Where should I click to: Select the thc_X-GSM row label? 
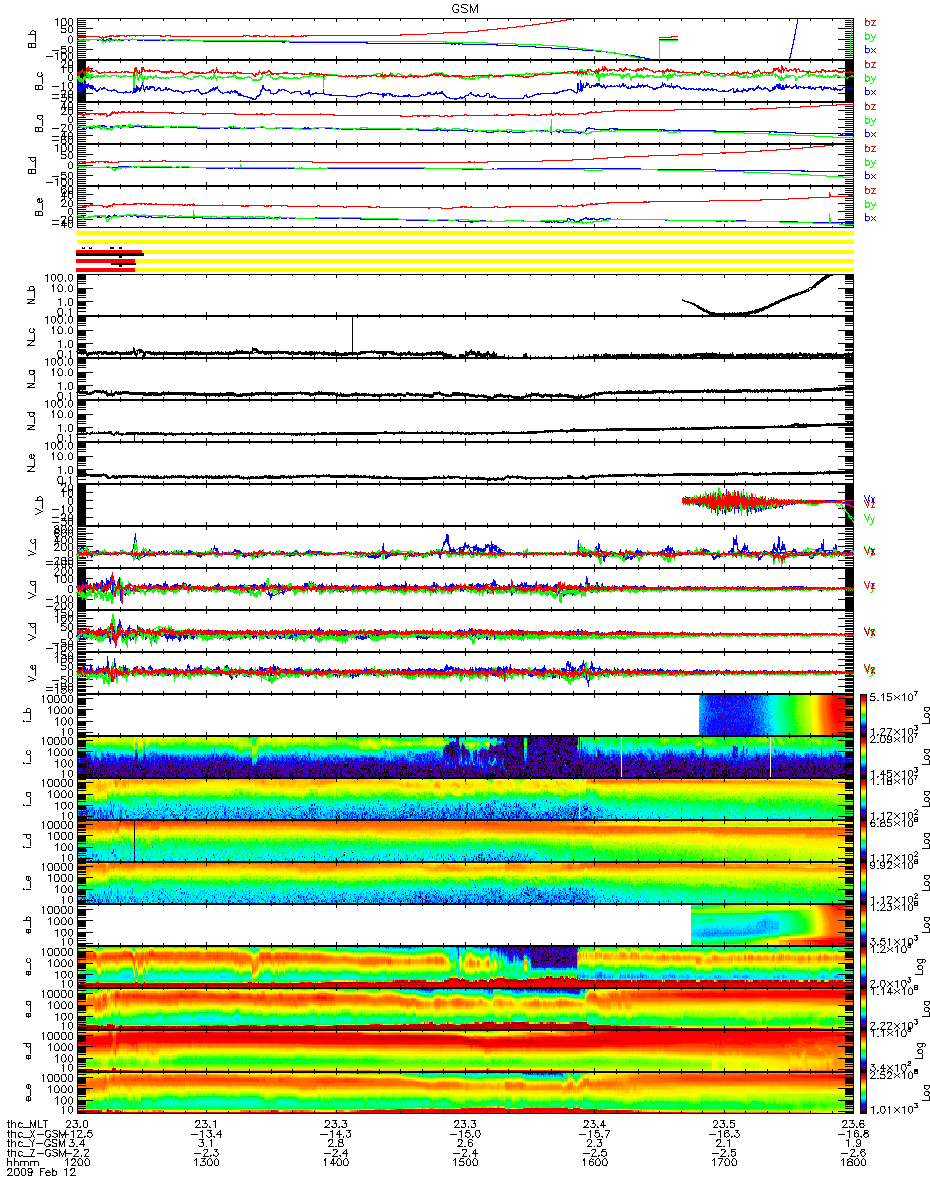pyautogui.click(x=35, y=1135)
